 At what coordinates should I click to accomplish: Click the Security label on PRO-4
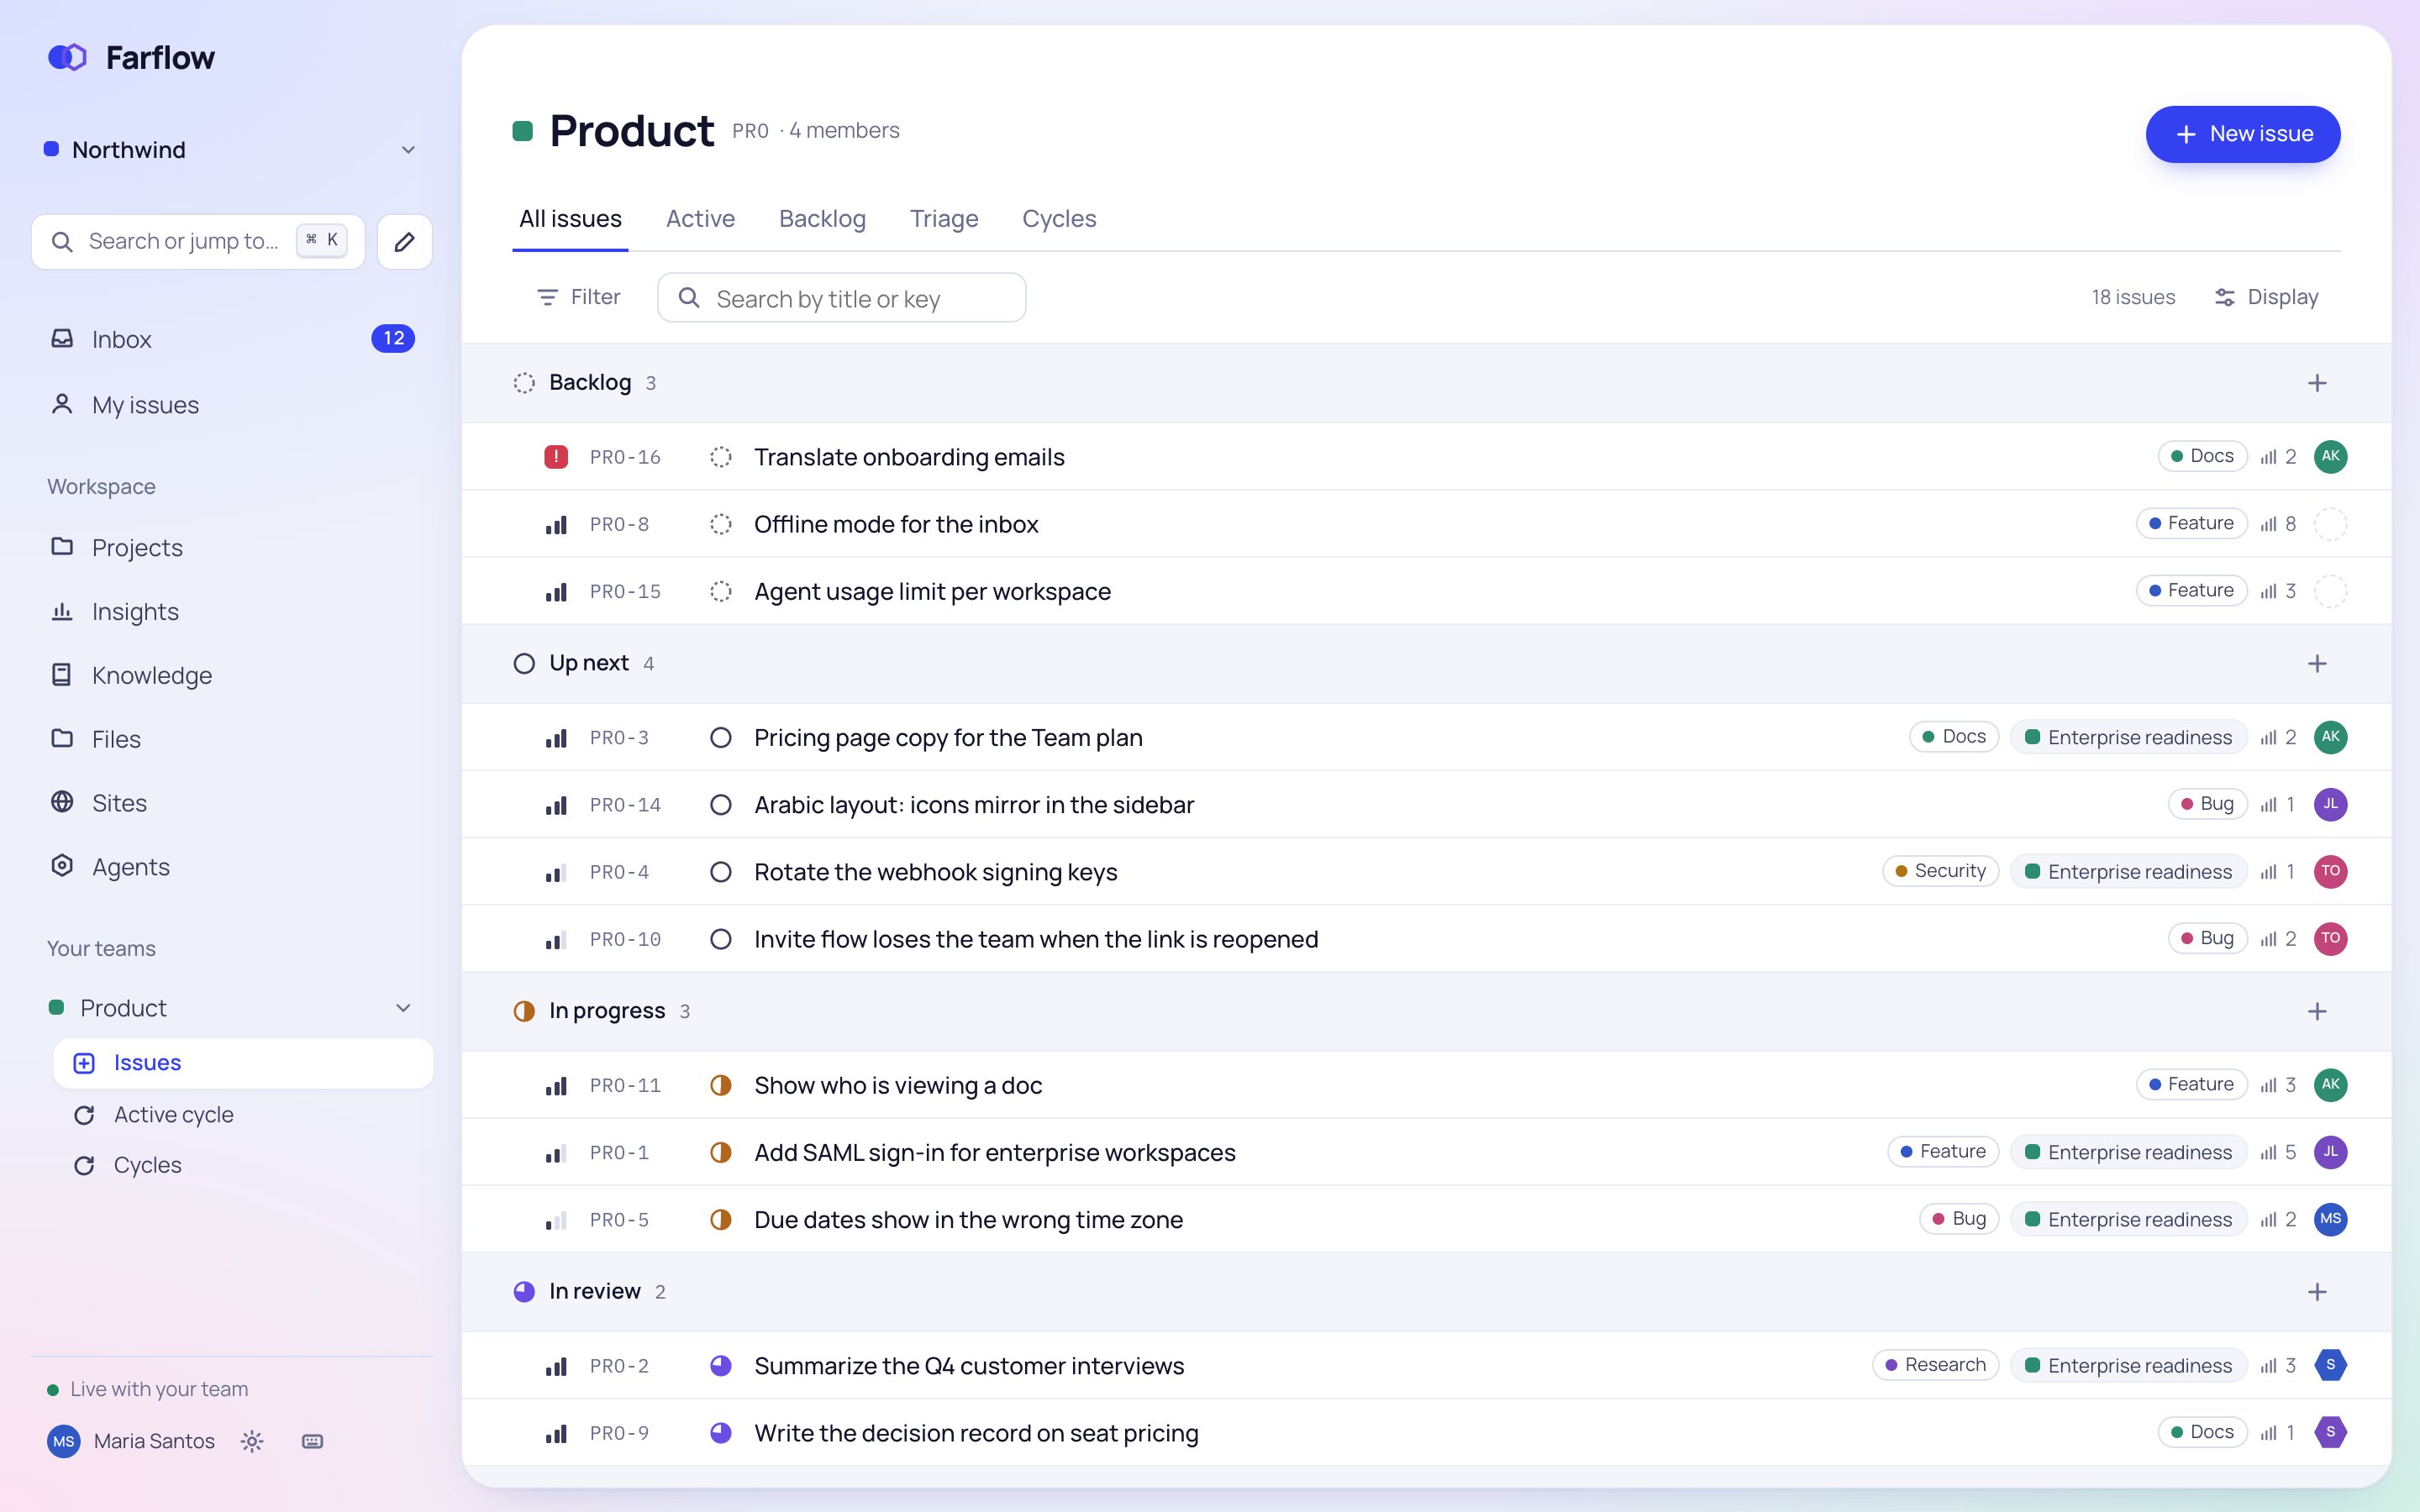tap(1940, 871)
